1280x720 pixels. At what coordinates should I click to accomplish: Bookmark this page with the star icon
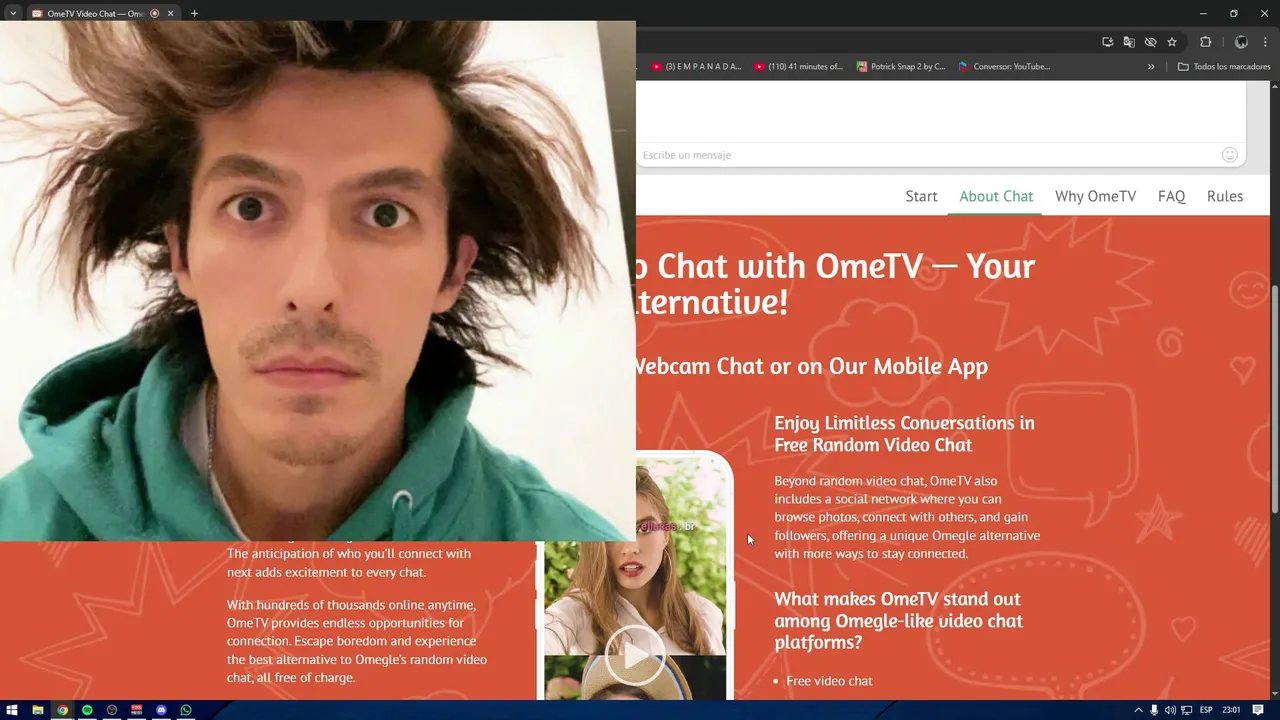point(1172,42)
